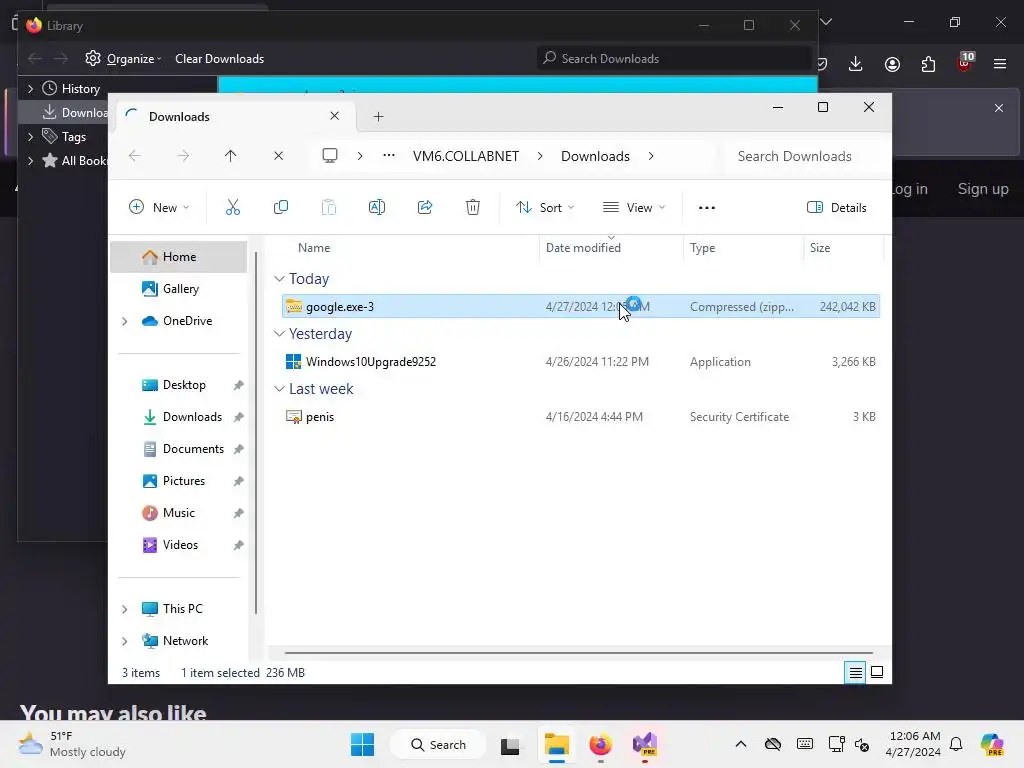This screenshot has width=1024, height=768.
Task: Open Documents pinned folder in navigation pane
Action: [179, 449]
